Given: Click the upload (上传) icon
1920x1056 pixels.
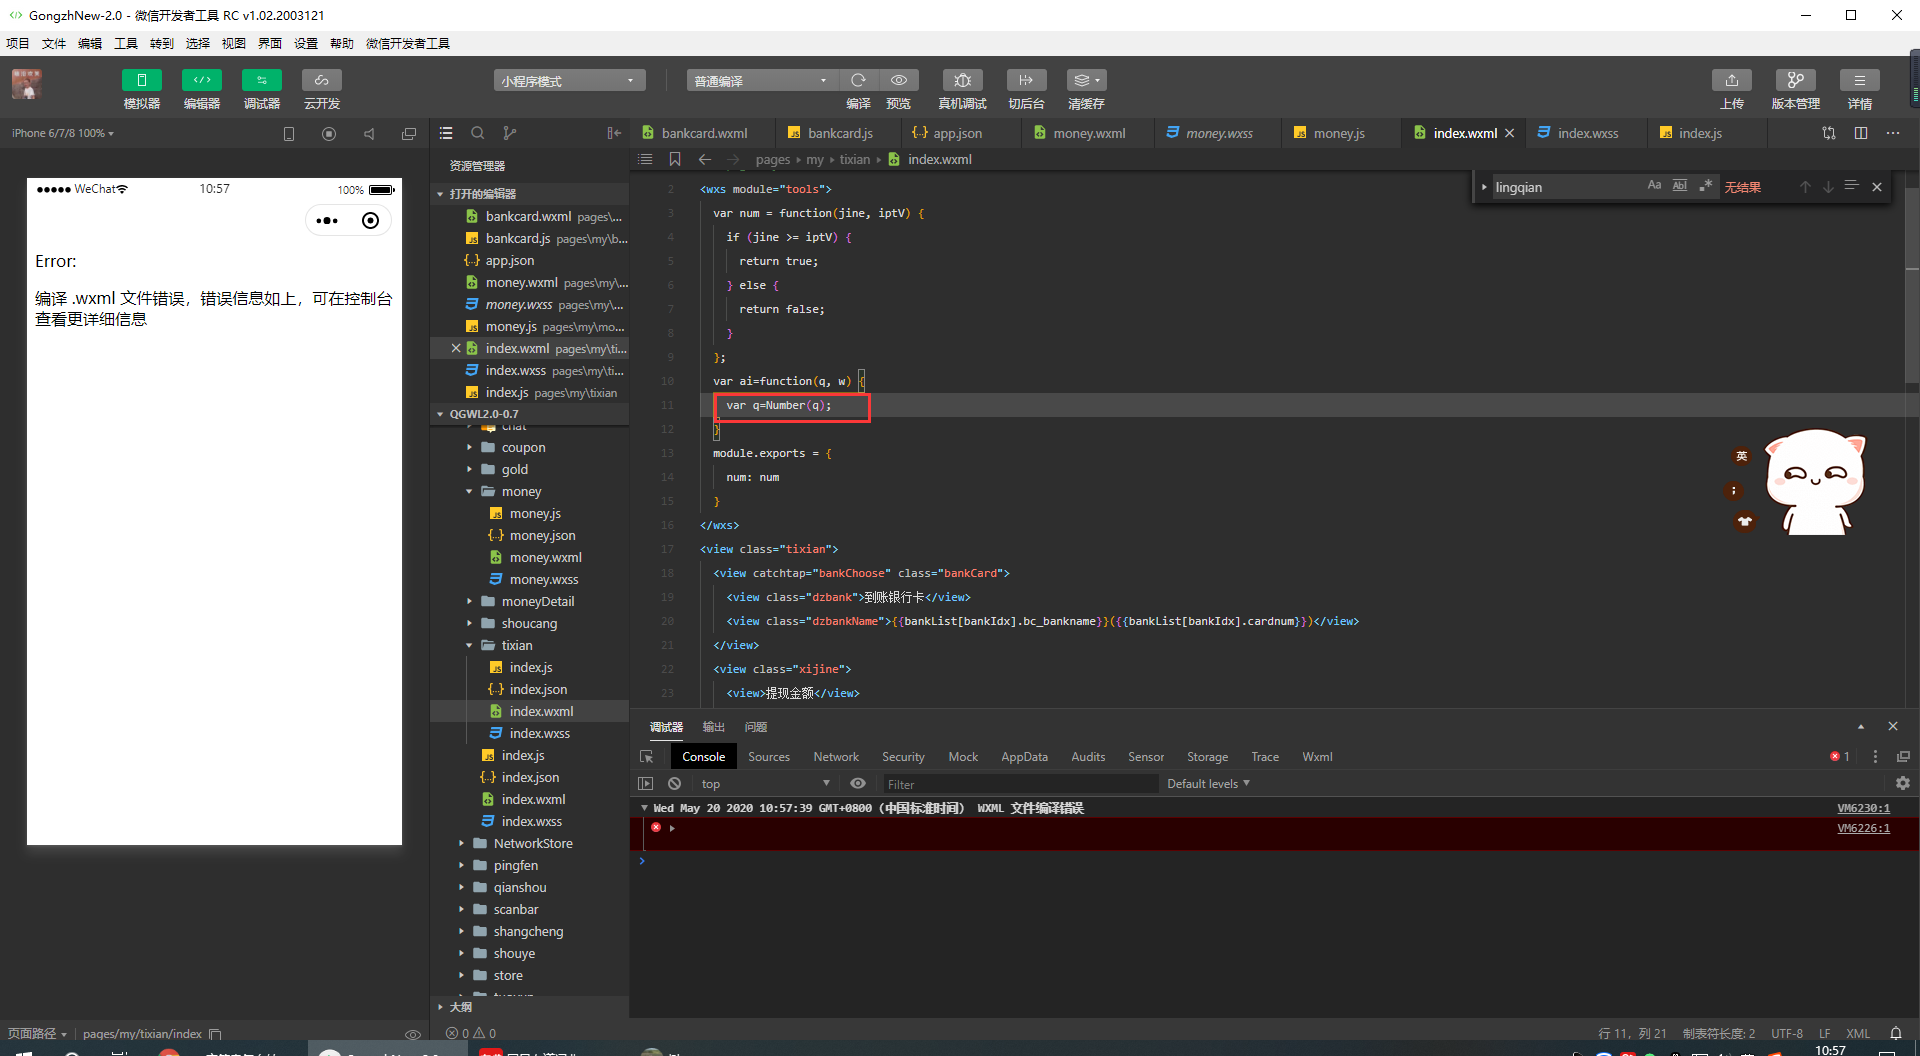Looking at the screenshot, I should pyautogui.click(x=1732, y=80).
